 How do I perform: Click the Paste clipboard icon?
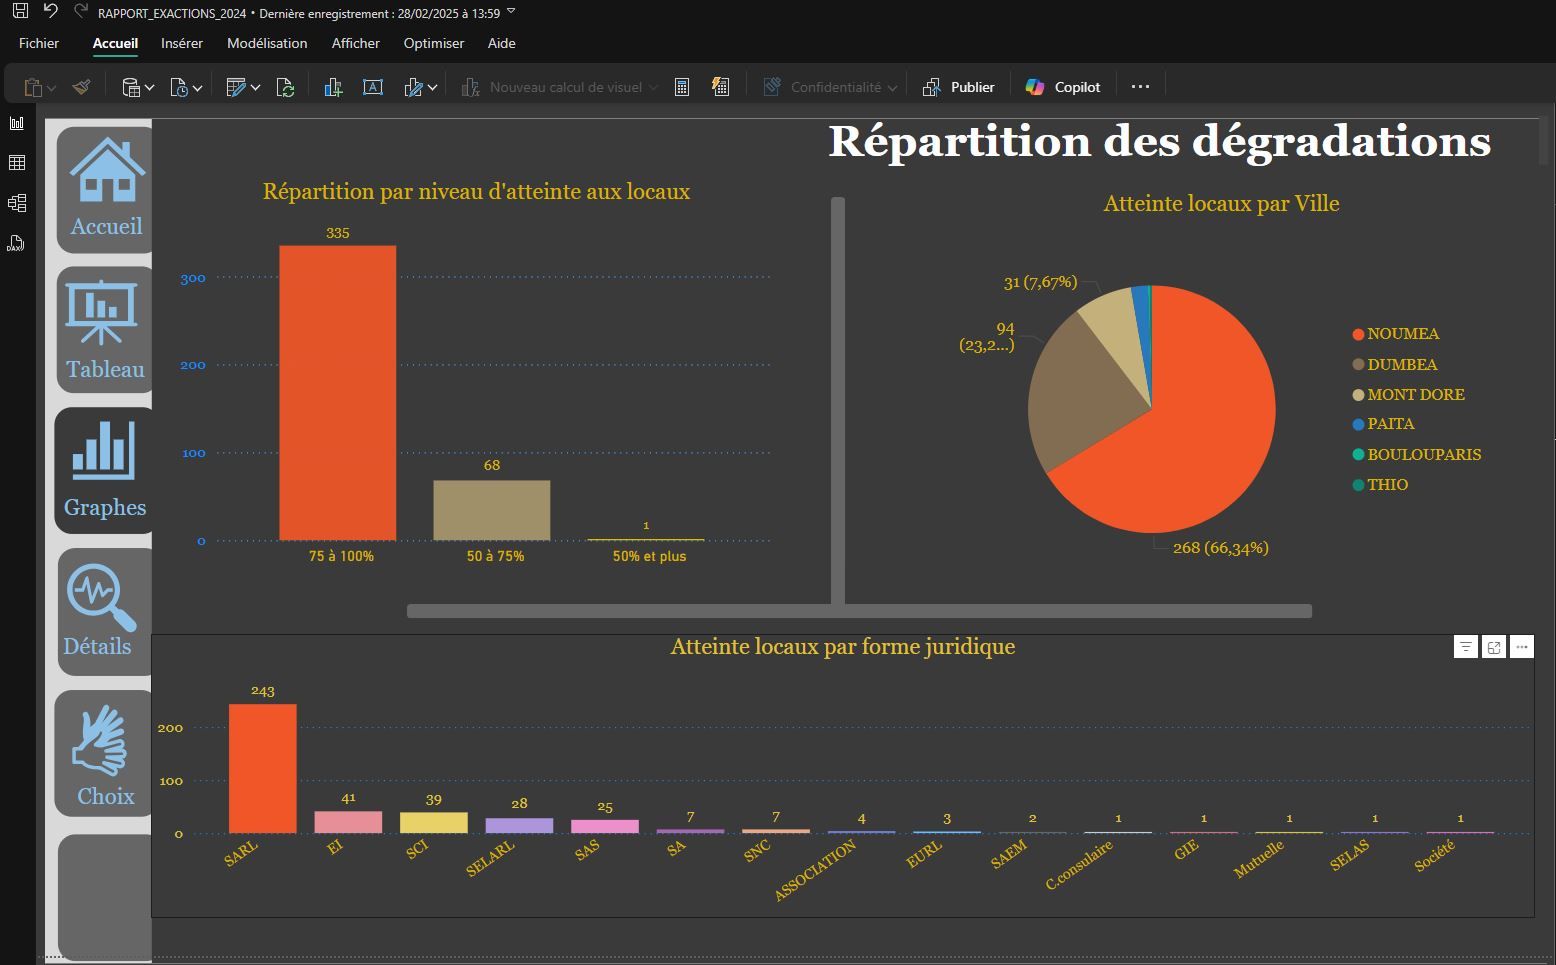point(32,87)
